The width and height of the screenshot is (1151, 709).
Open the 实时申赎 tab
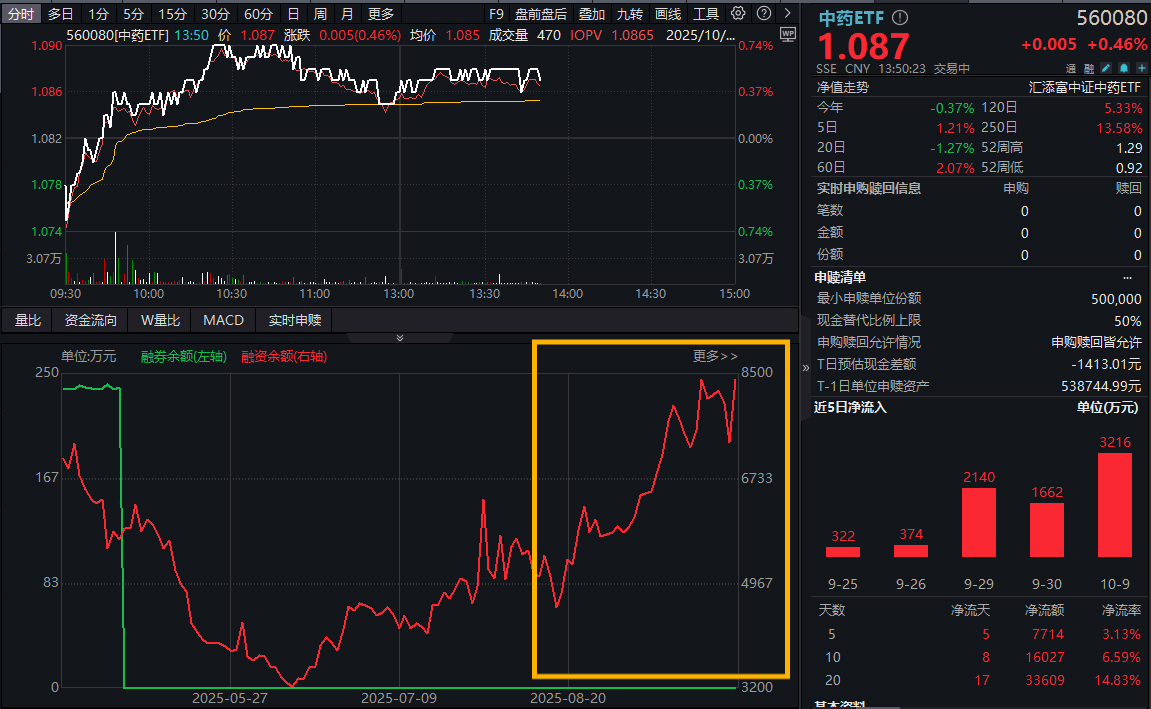(x=294, y=320)
